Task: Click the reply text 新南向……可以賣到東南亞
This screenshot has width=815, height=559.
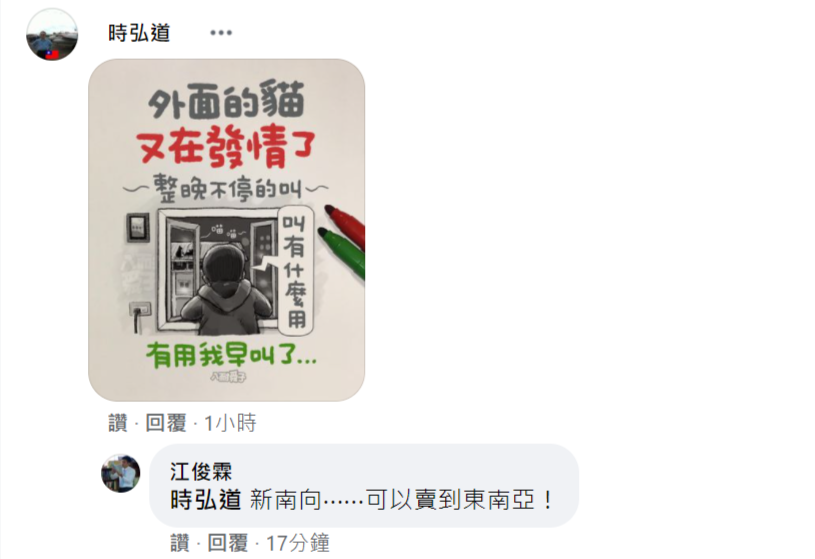Action: point(401,500)
